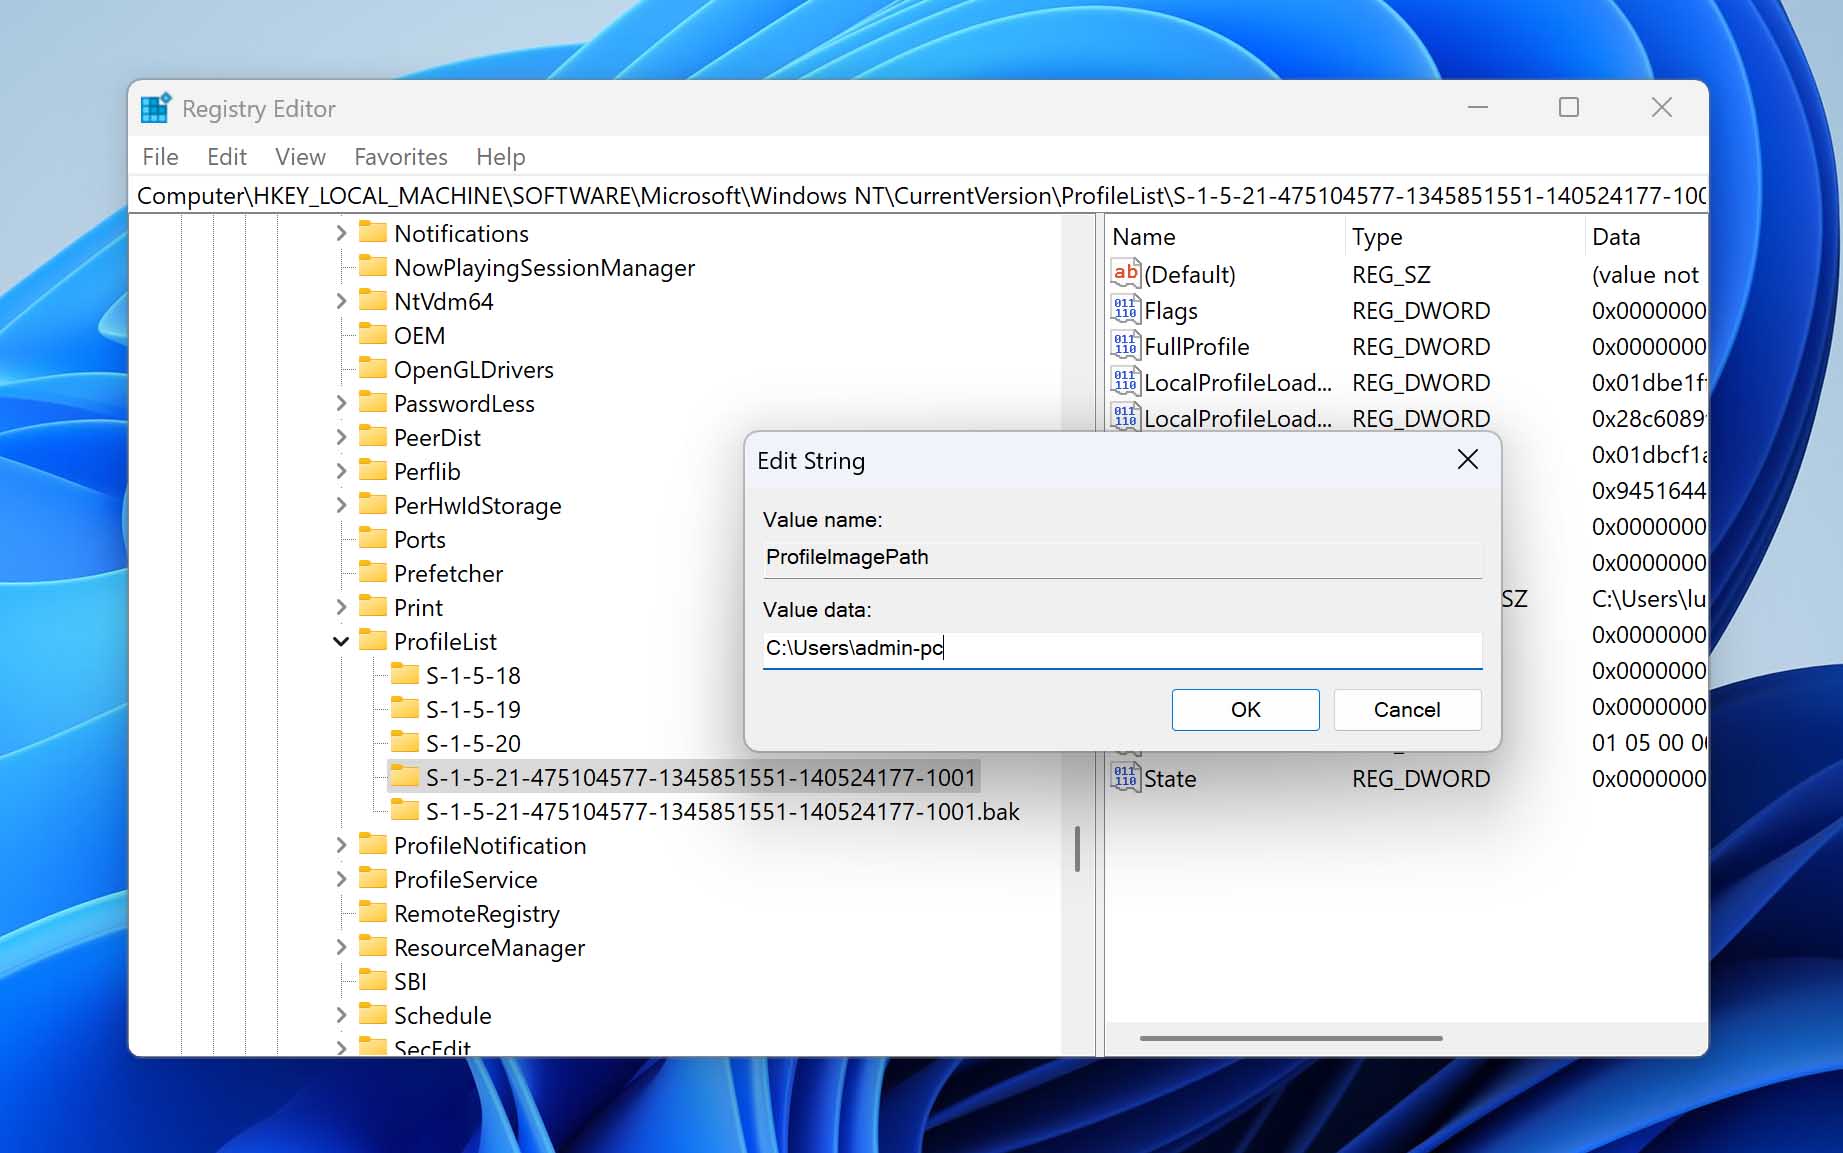The height and width of the screenshot is (1153, 1843).
Task: Click the string icon of (Default) value
Action: pos(1126,273)
